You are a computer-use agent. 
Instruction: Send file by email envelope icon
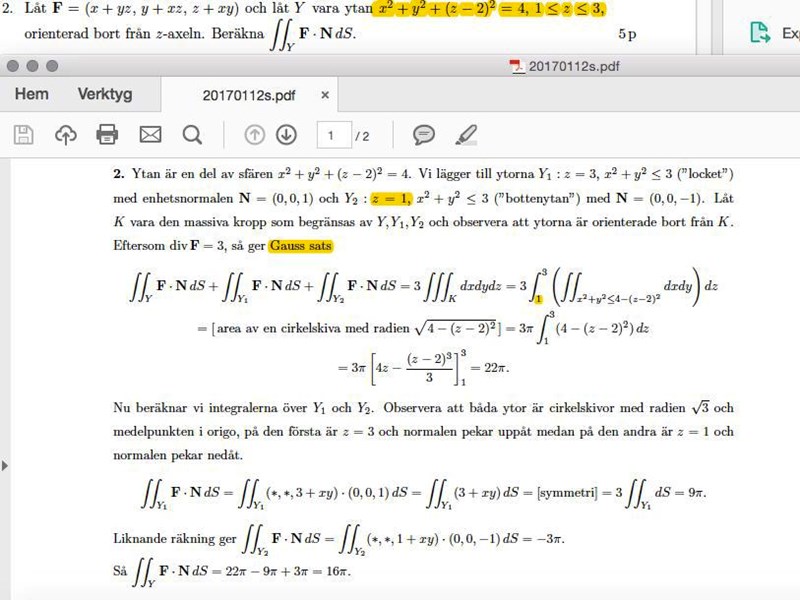pyautogui.click(x=150, y=135)
